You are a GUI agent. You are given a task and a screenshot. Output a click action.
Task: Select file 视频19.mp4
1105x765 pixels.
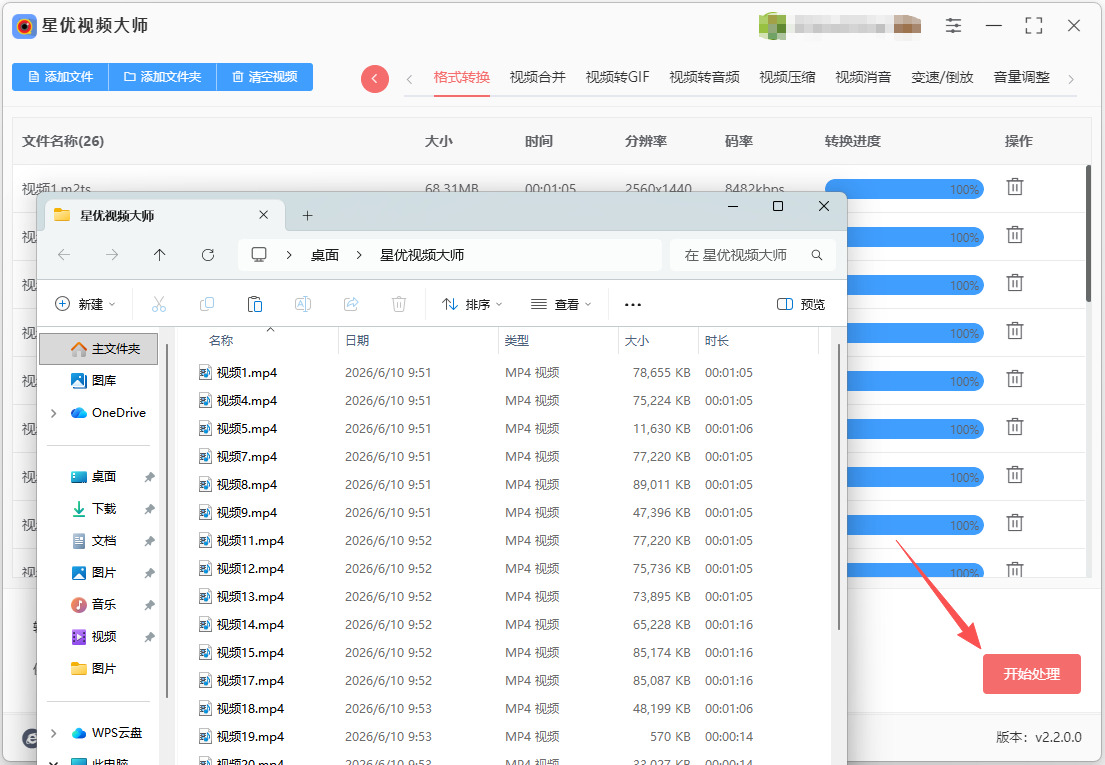[250, 737]
